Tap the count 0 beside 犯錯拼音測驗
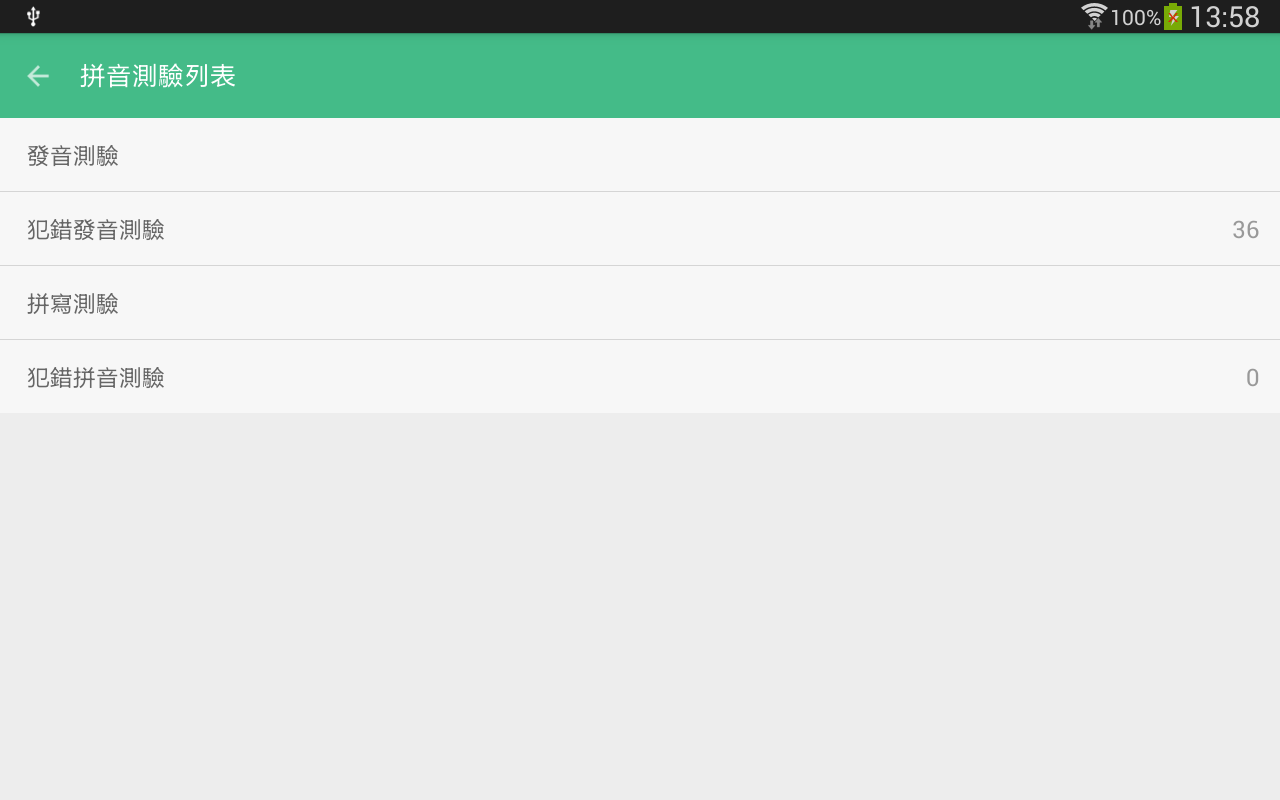This screenshot has width=1280, height=800. click(x=1252, y=378)
